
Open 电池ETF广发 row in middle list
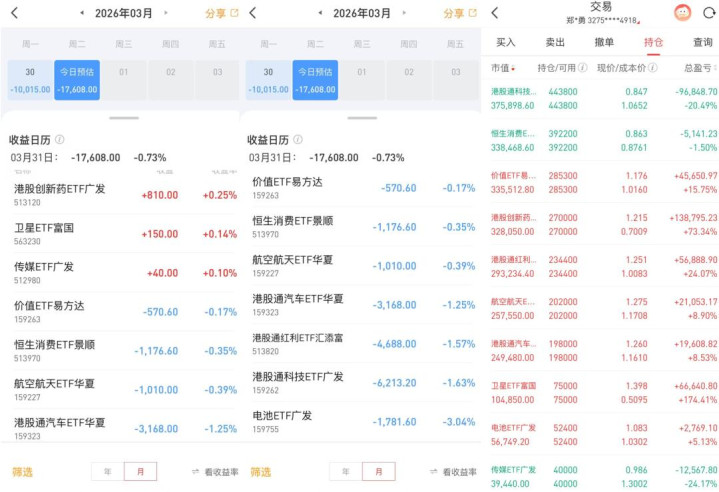tap(362, 421)
